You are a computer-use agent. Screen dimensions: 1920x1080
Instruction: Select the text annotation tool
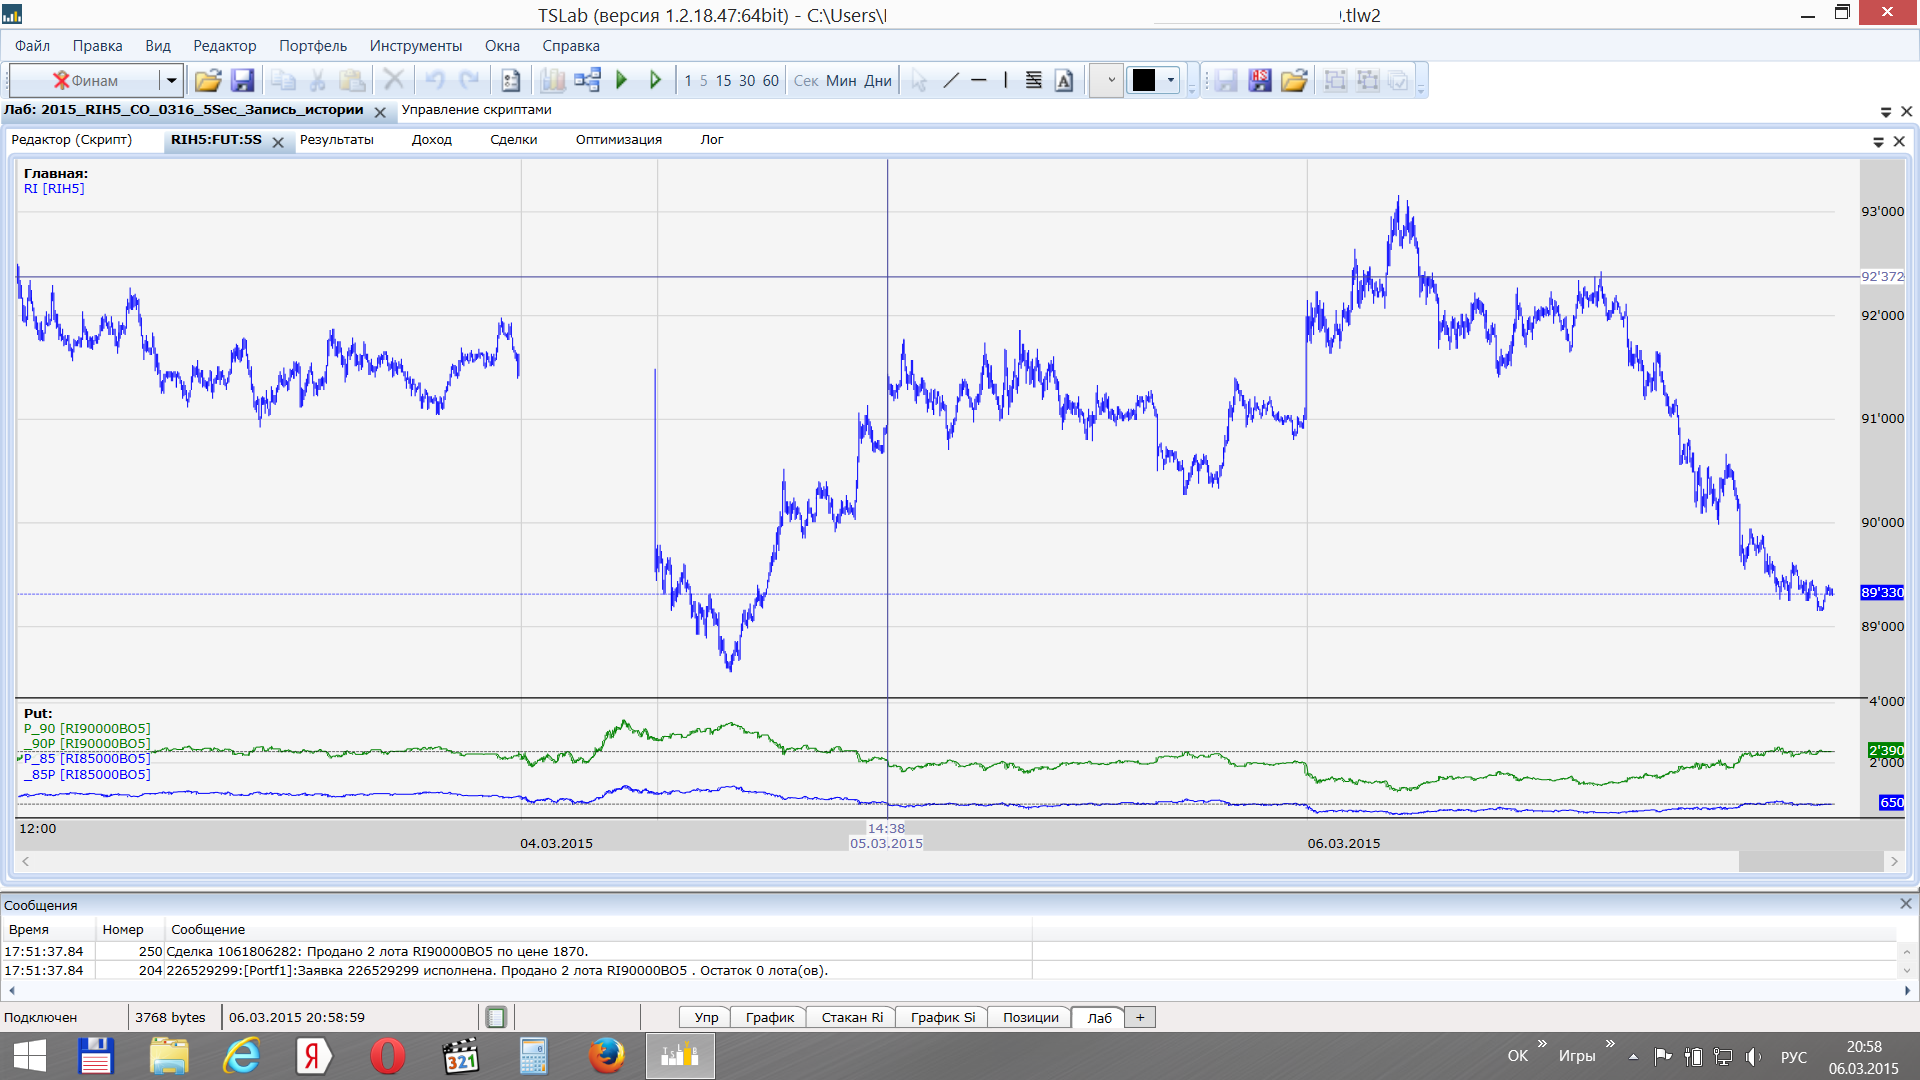pos(1064,80)
